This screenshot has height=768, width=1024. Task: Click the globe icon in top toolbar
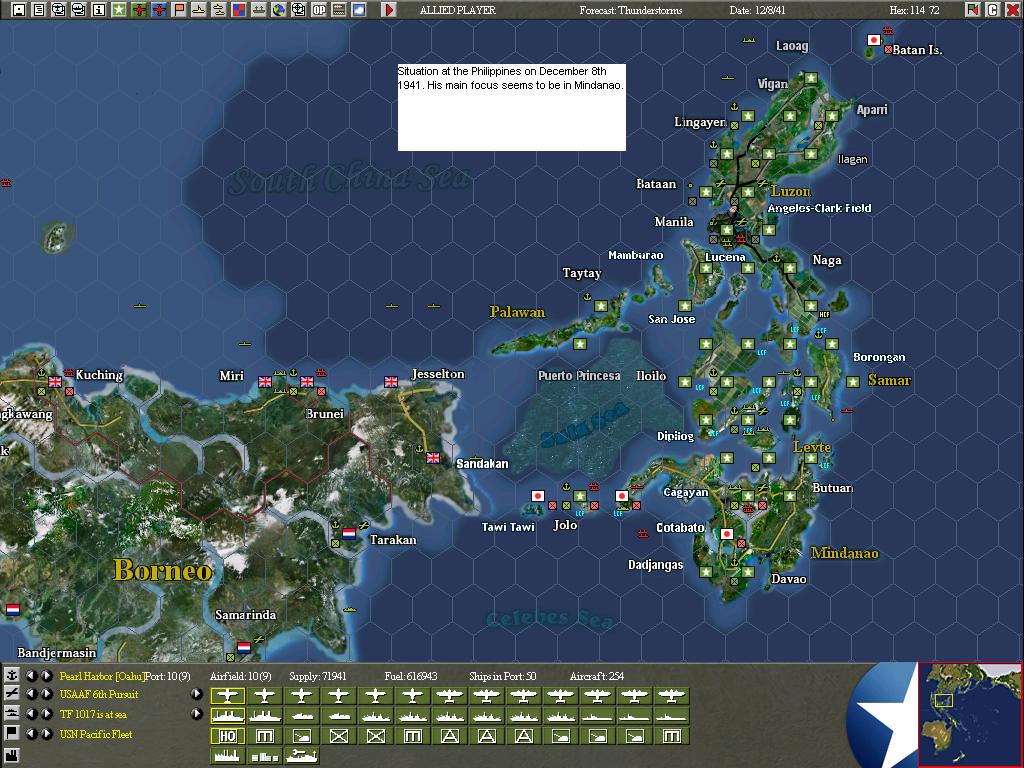[x=279, y=10]
